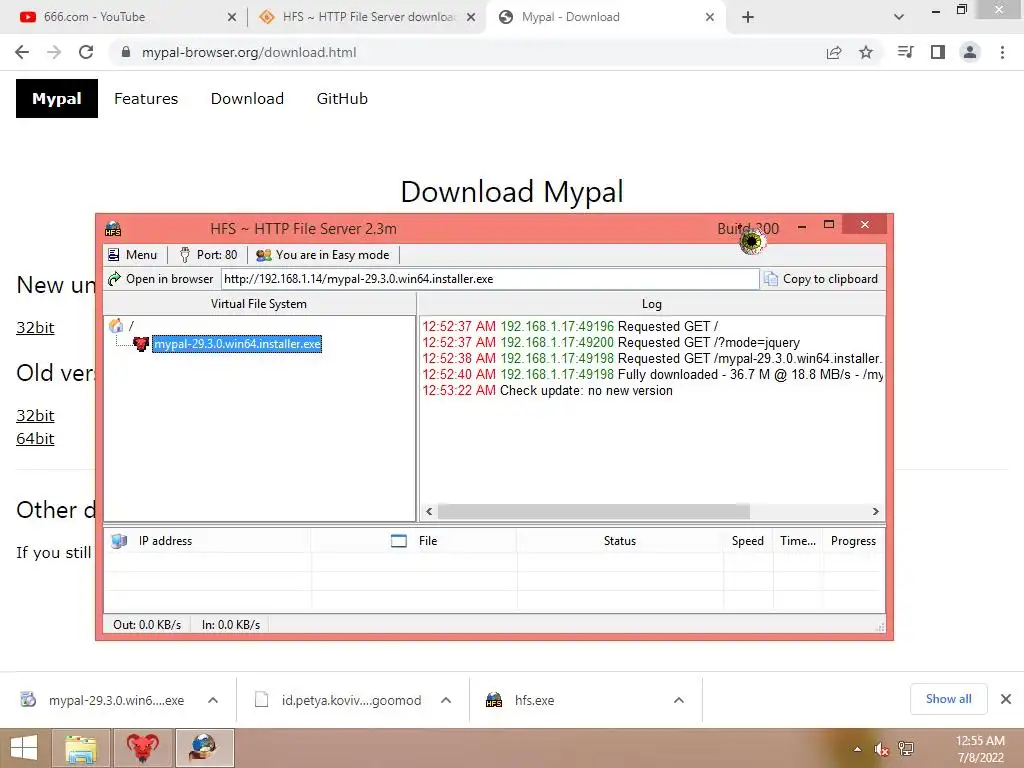Click the log horizontal scrollbar thumb

(x=594, y=511)
